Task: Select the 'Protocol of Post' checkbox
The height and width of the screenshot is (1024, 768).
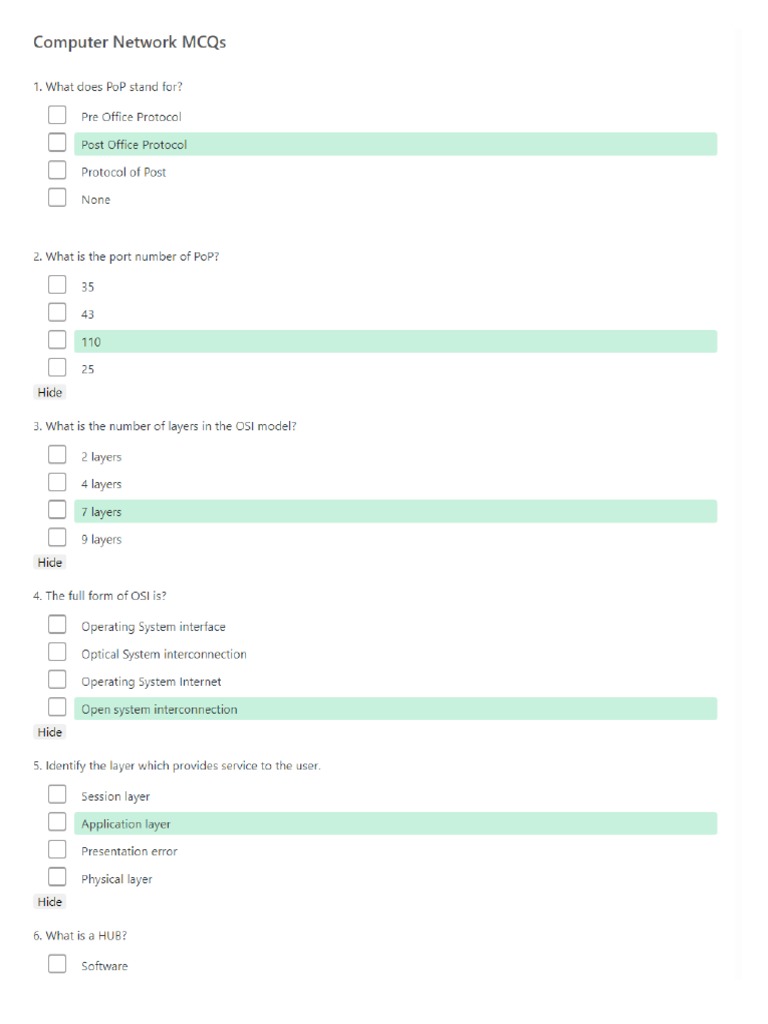Action: (x=58, y=171)
